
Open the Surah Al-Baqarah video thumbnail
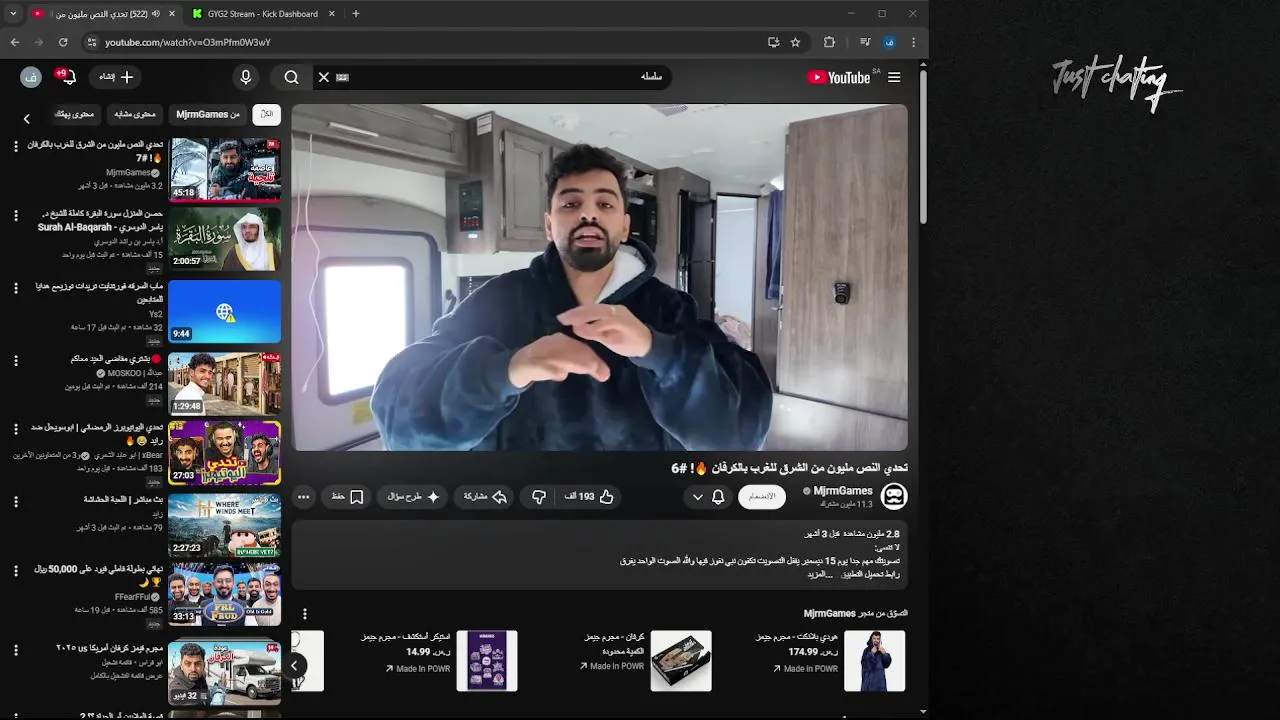coord(224,240)
